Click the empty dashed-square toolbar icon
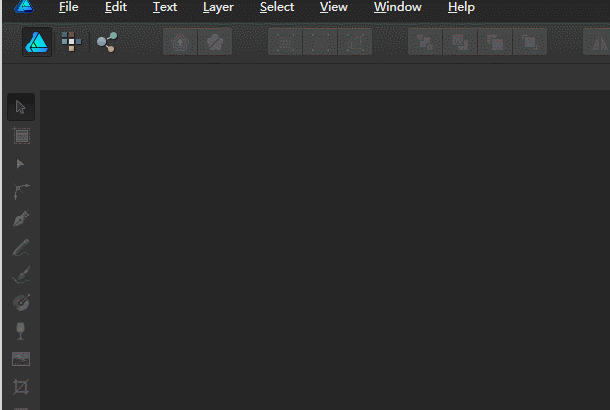Image resolution: width=610 pixels, height=410 pixels. [320, 42]
